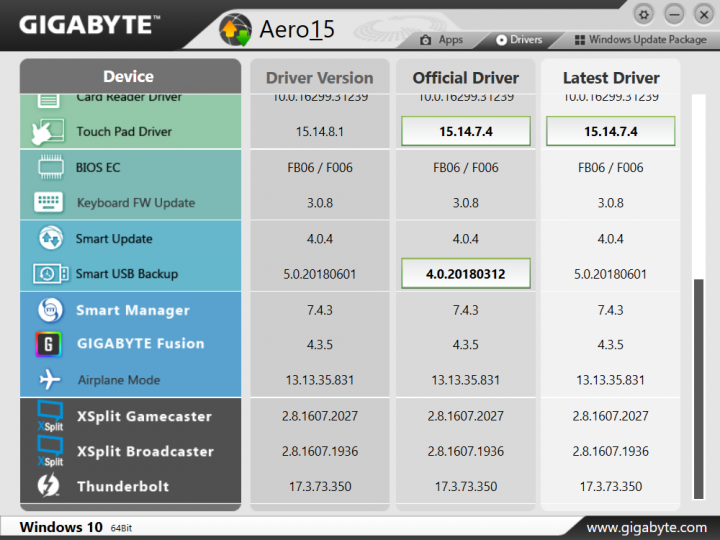Click the driver list scrollbar thumb
720x540 pixels.
[698, 388]
